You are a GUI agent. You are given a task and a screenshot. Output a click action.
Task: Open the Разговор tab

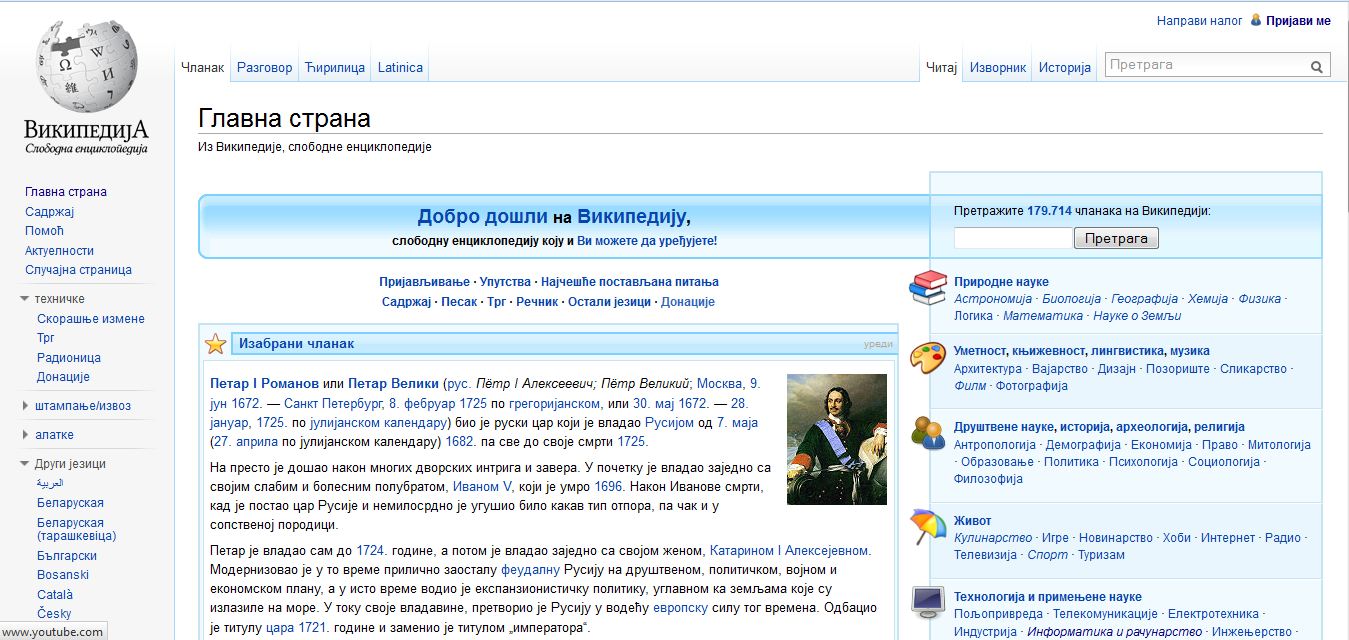[265, 67]
